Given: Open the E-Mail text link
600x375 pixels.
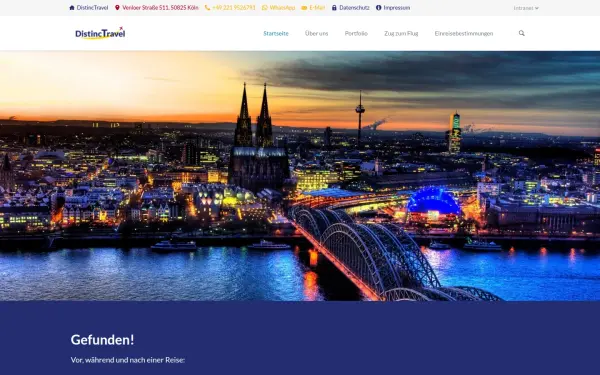Looking at the screenshot, I should [317, 8].
